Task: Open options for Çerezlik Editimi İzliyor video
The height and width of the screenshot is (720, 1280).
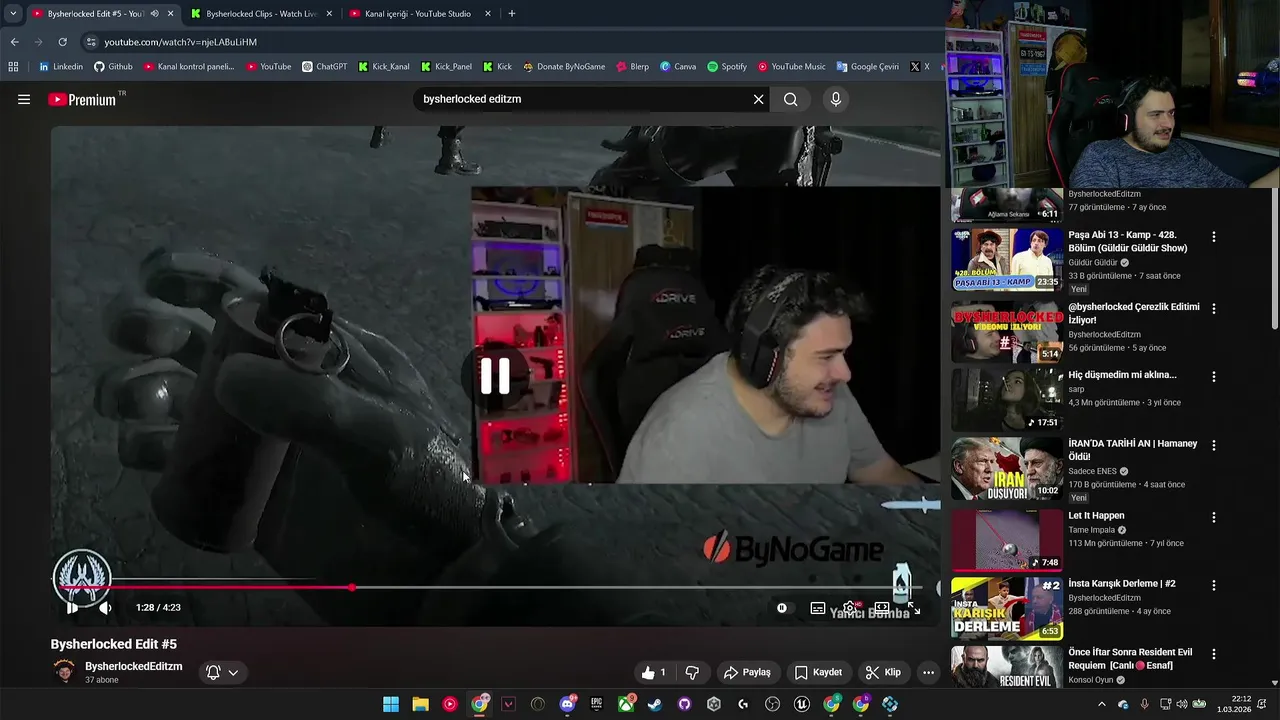Action: pyautogui.click(x=1214, y=309)
